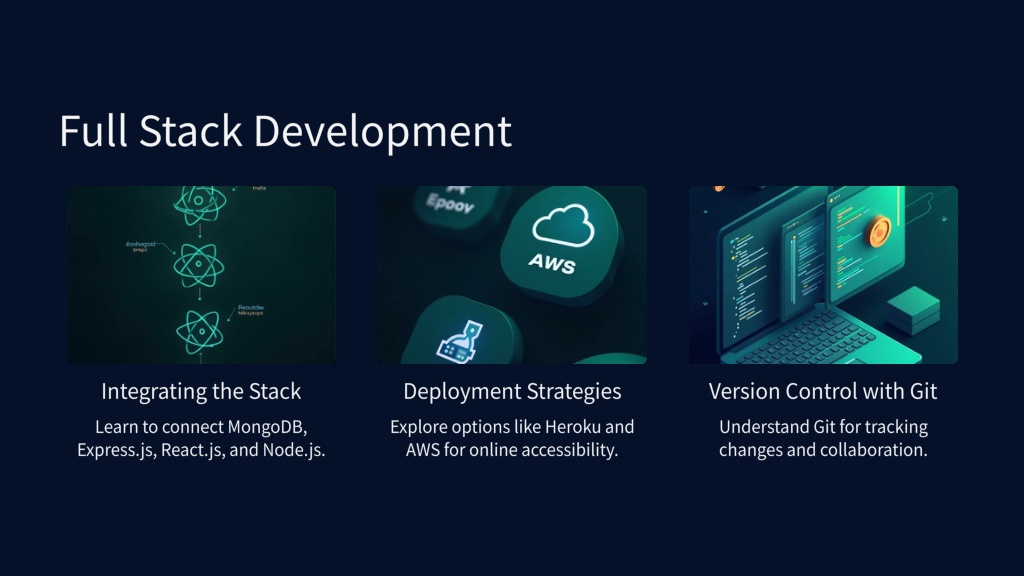Click the bottom atom icon in the stack diagram

pos(198,328)
